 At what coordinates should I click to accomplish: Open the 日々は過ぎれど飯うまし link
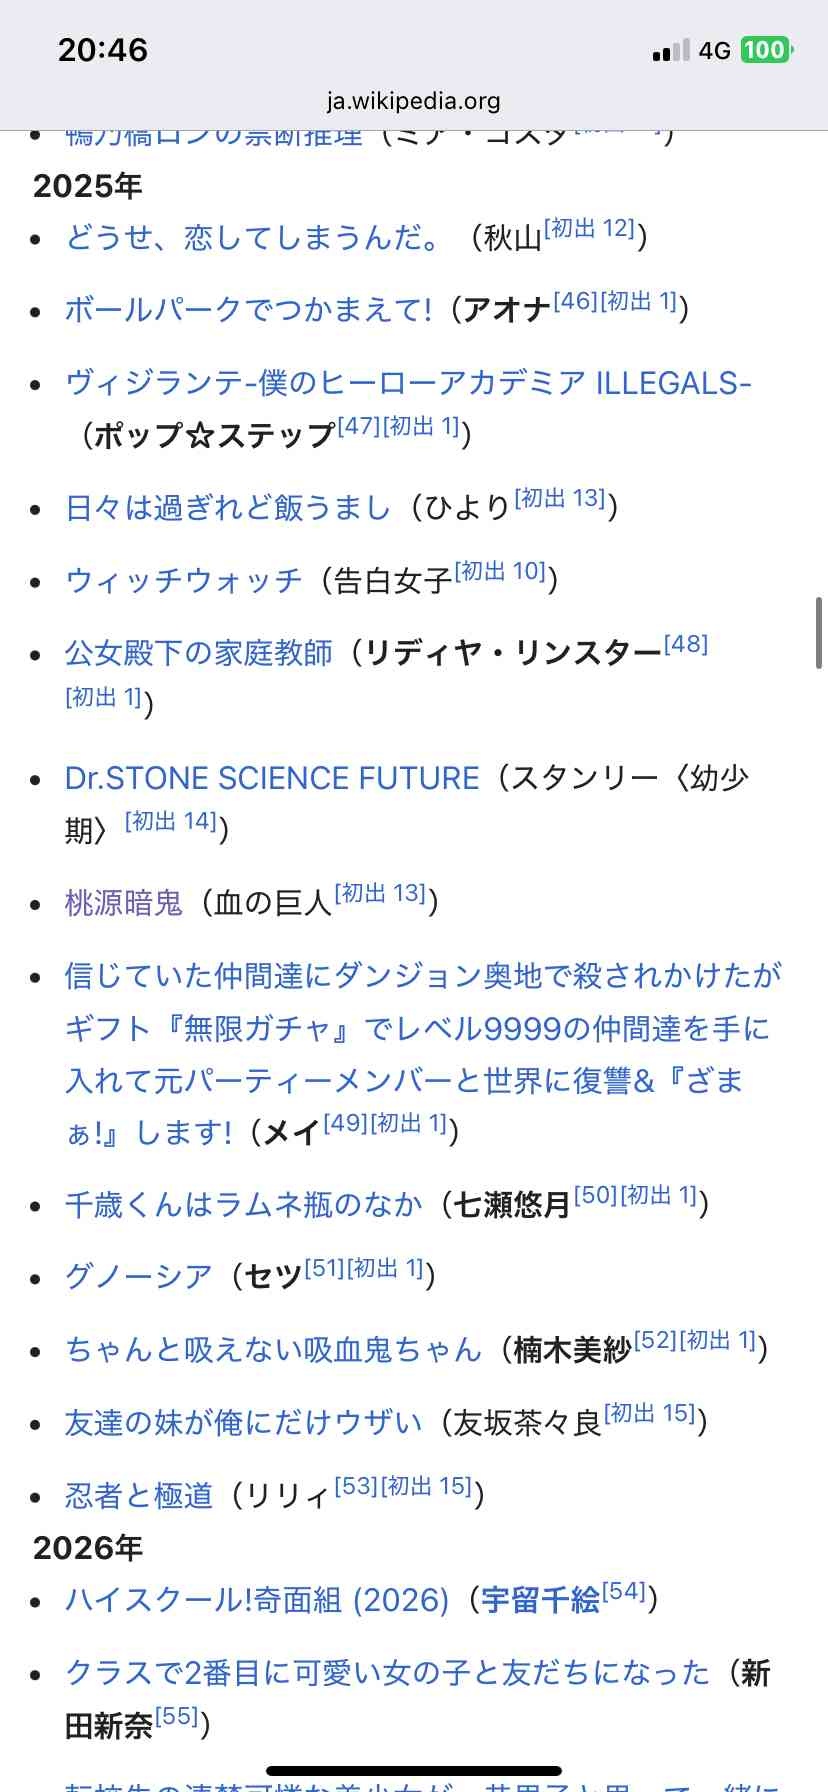point(228,507)
